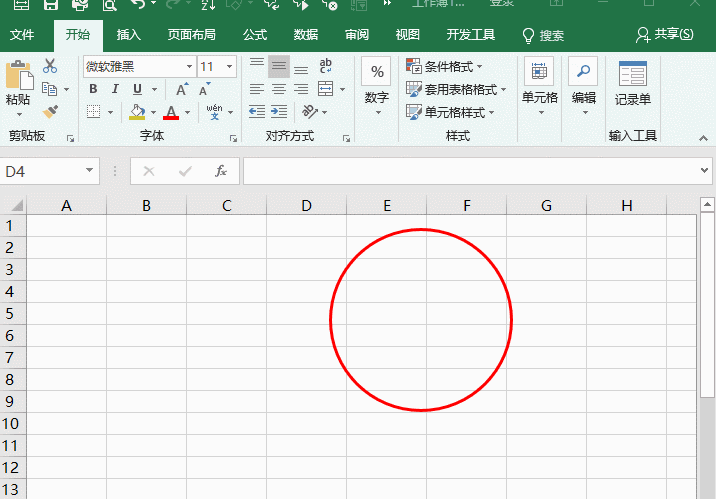
Task: Open the 条件格式 dropdown menu
Action: point(445,66)
